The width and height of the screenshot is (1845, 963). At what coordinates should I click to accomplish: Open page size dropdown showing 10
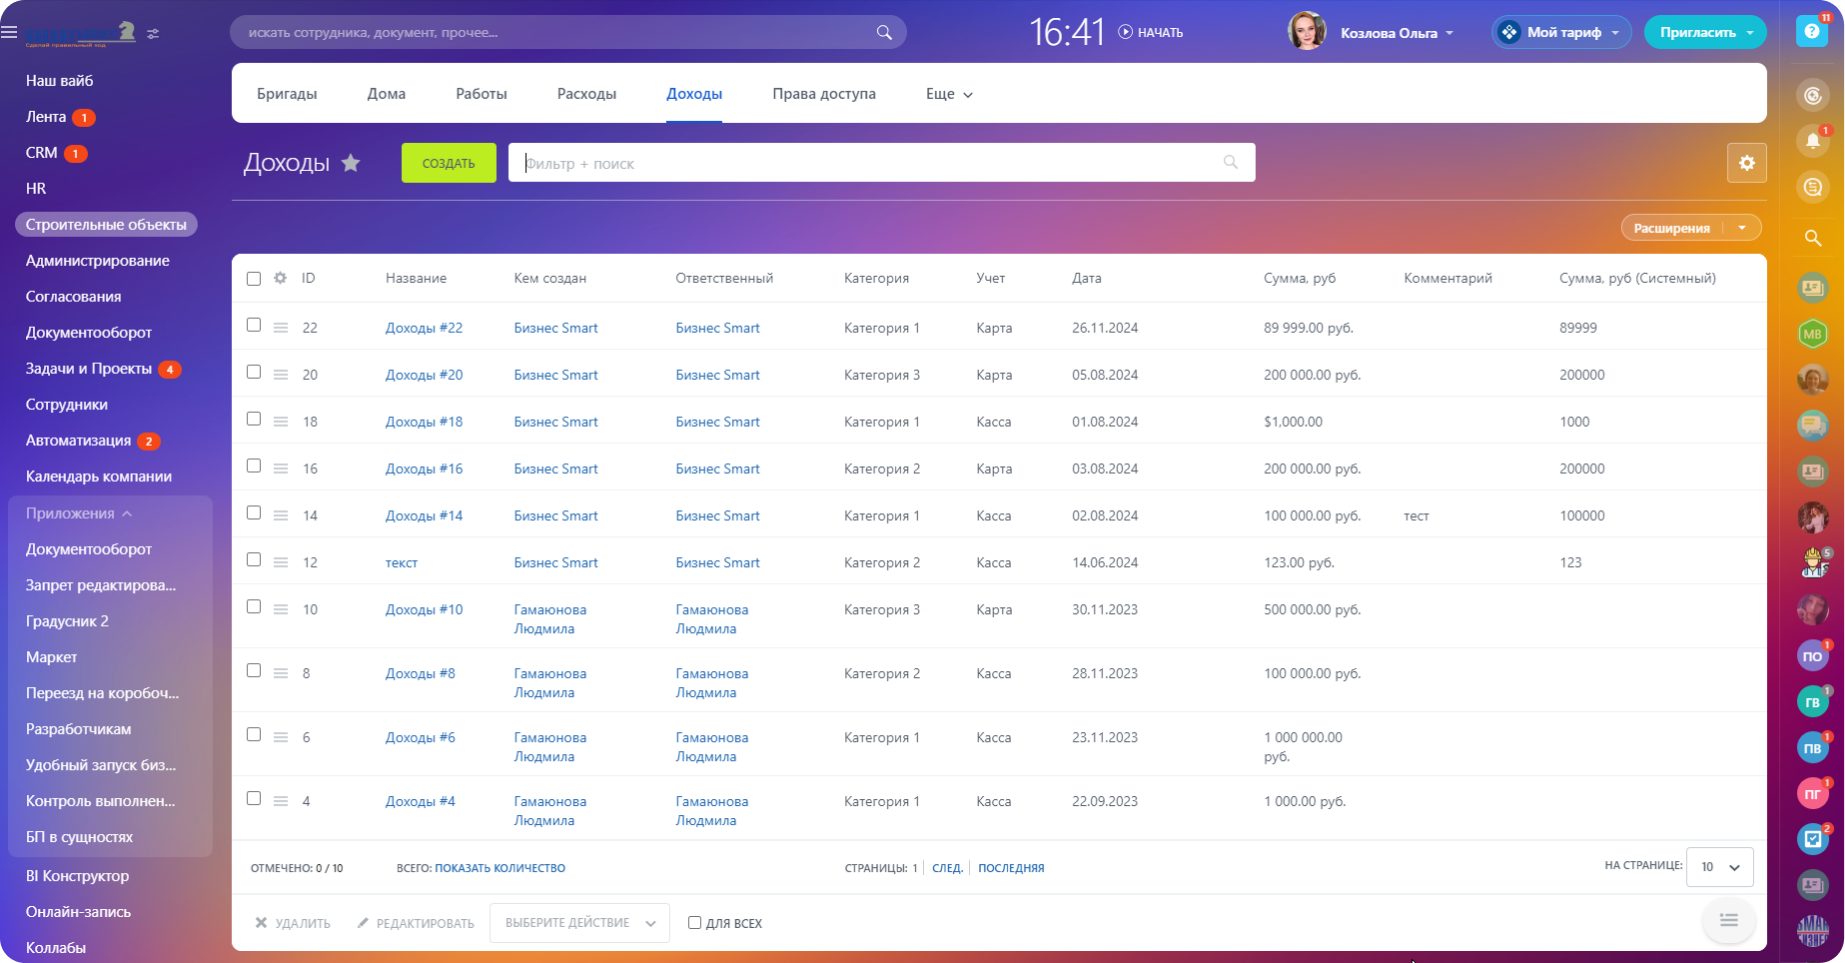tap(1720, 867)
